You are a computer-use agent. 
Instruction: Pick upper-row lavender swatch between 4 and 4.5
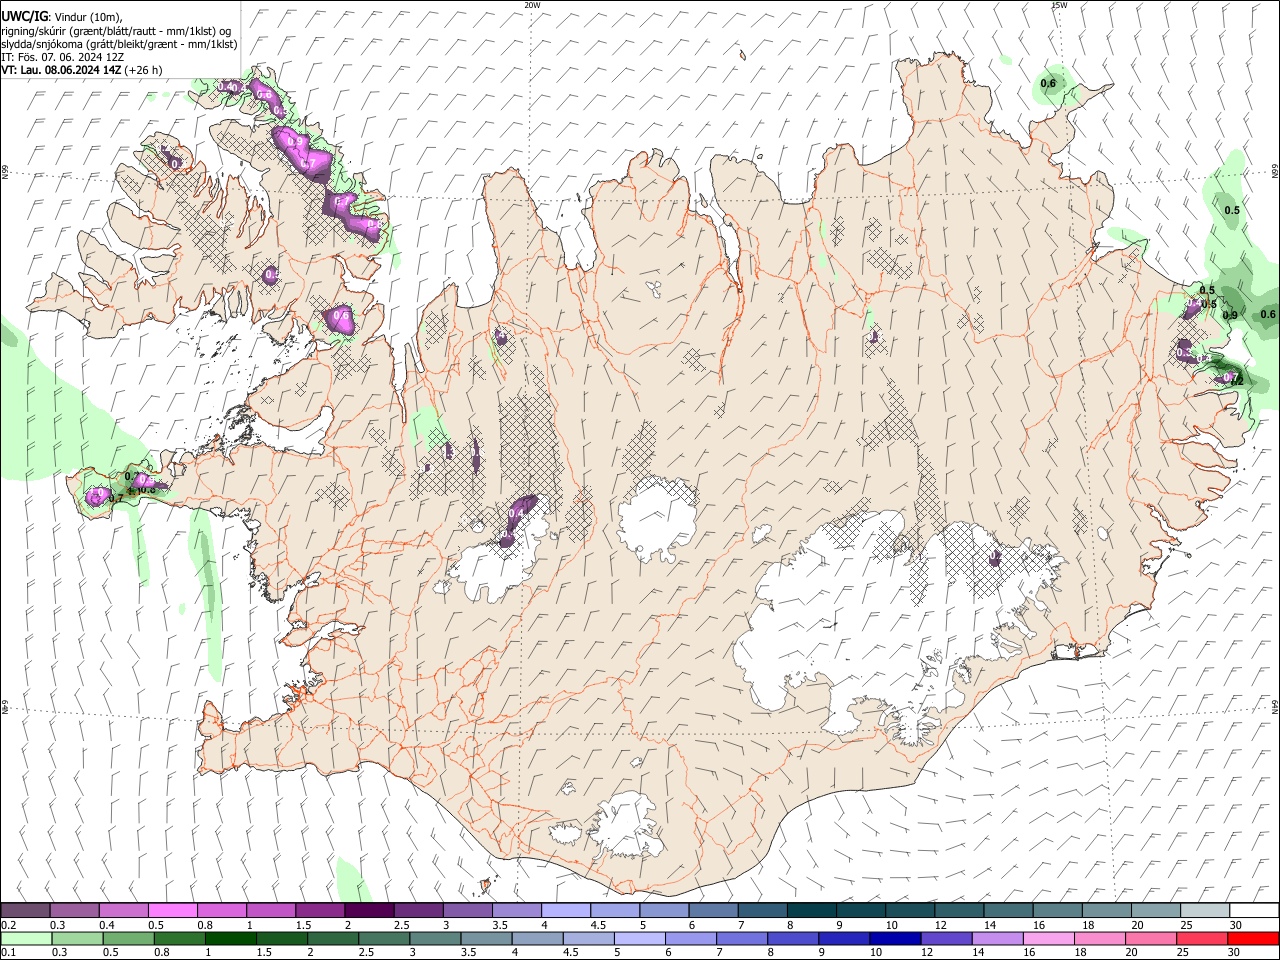(x=565, y=910)
